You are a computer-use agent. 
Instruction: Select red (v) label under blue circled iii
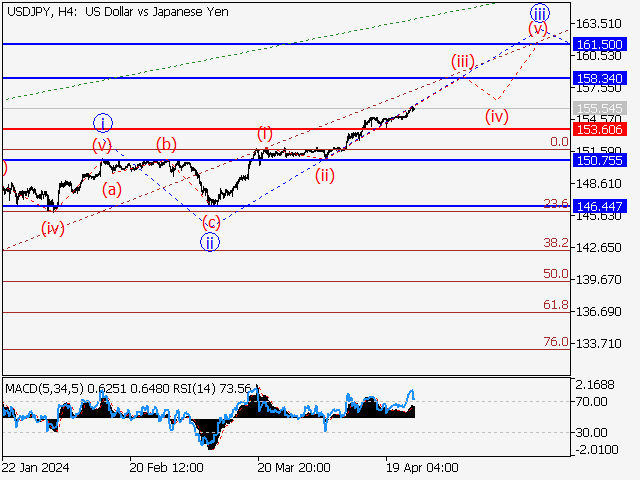tap(538, 29)
